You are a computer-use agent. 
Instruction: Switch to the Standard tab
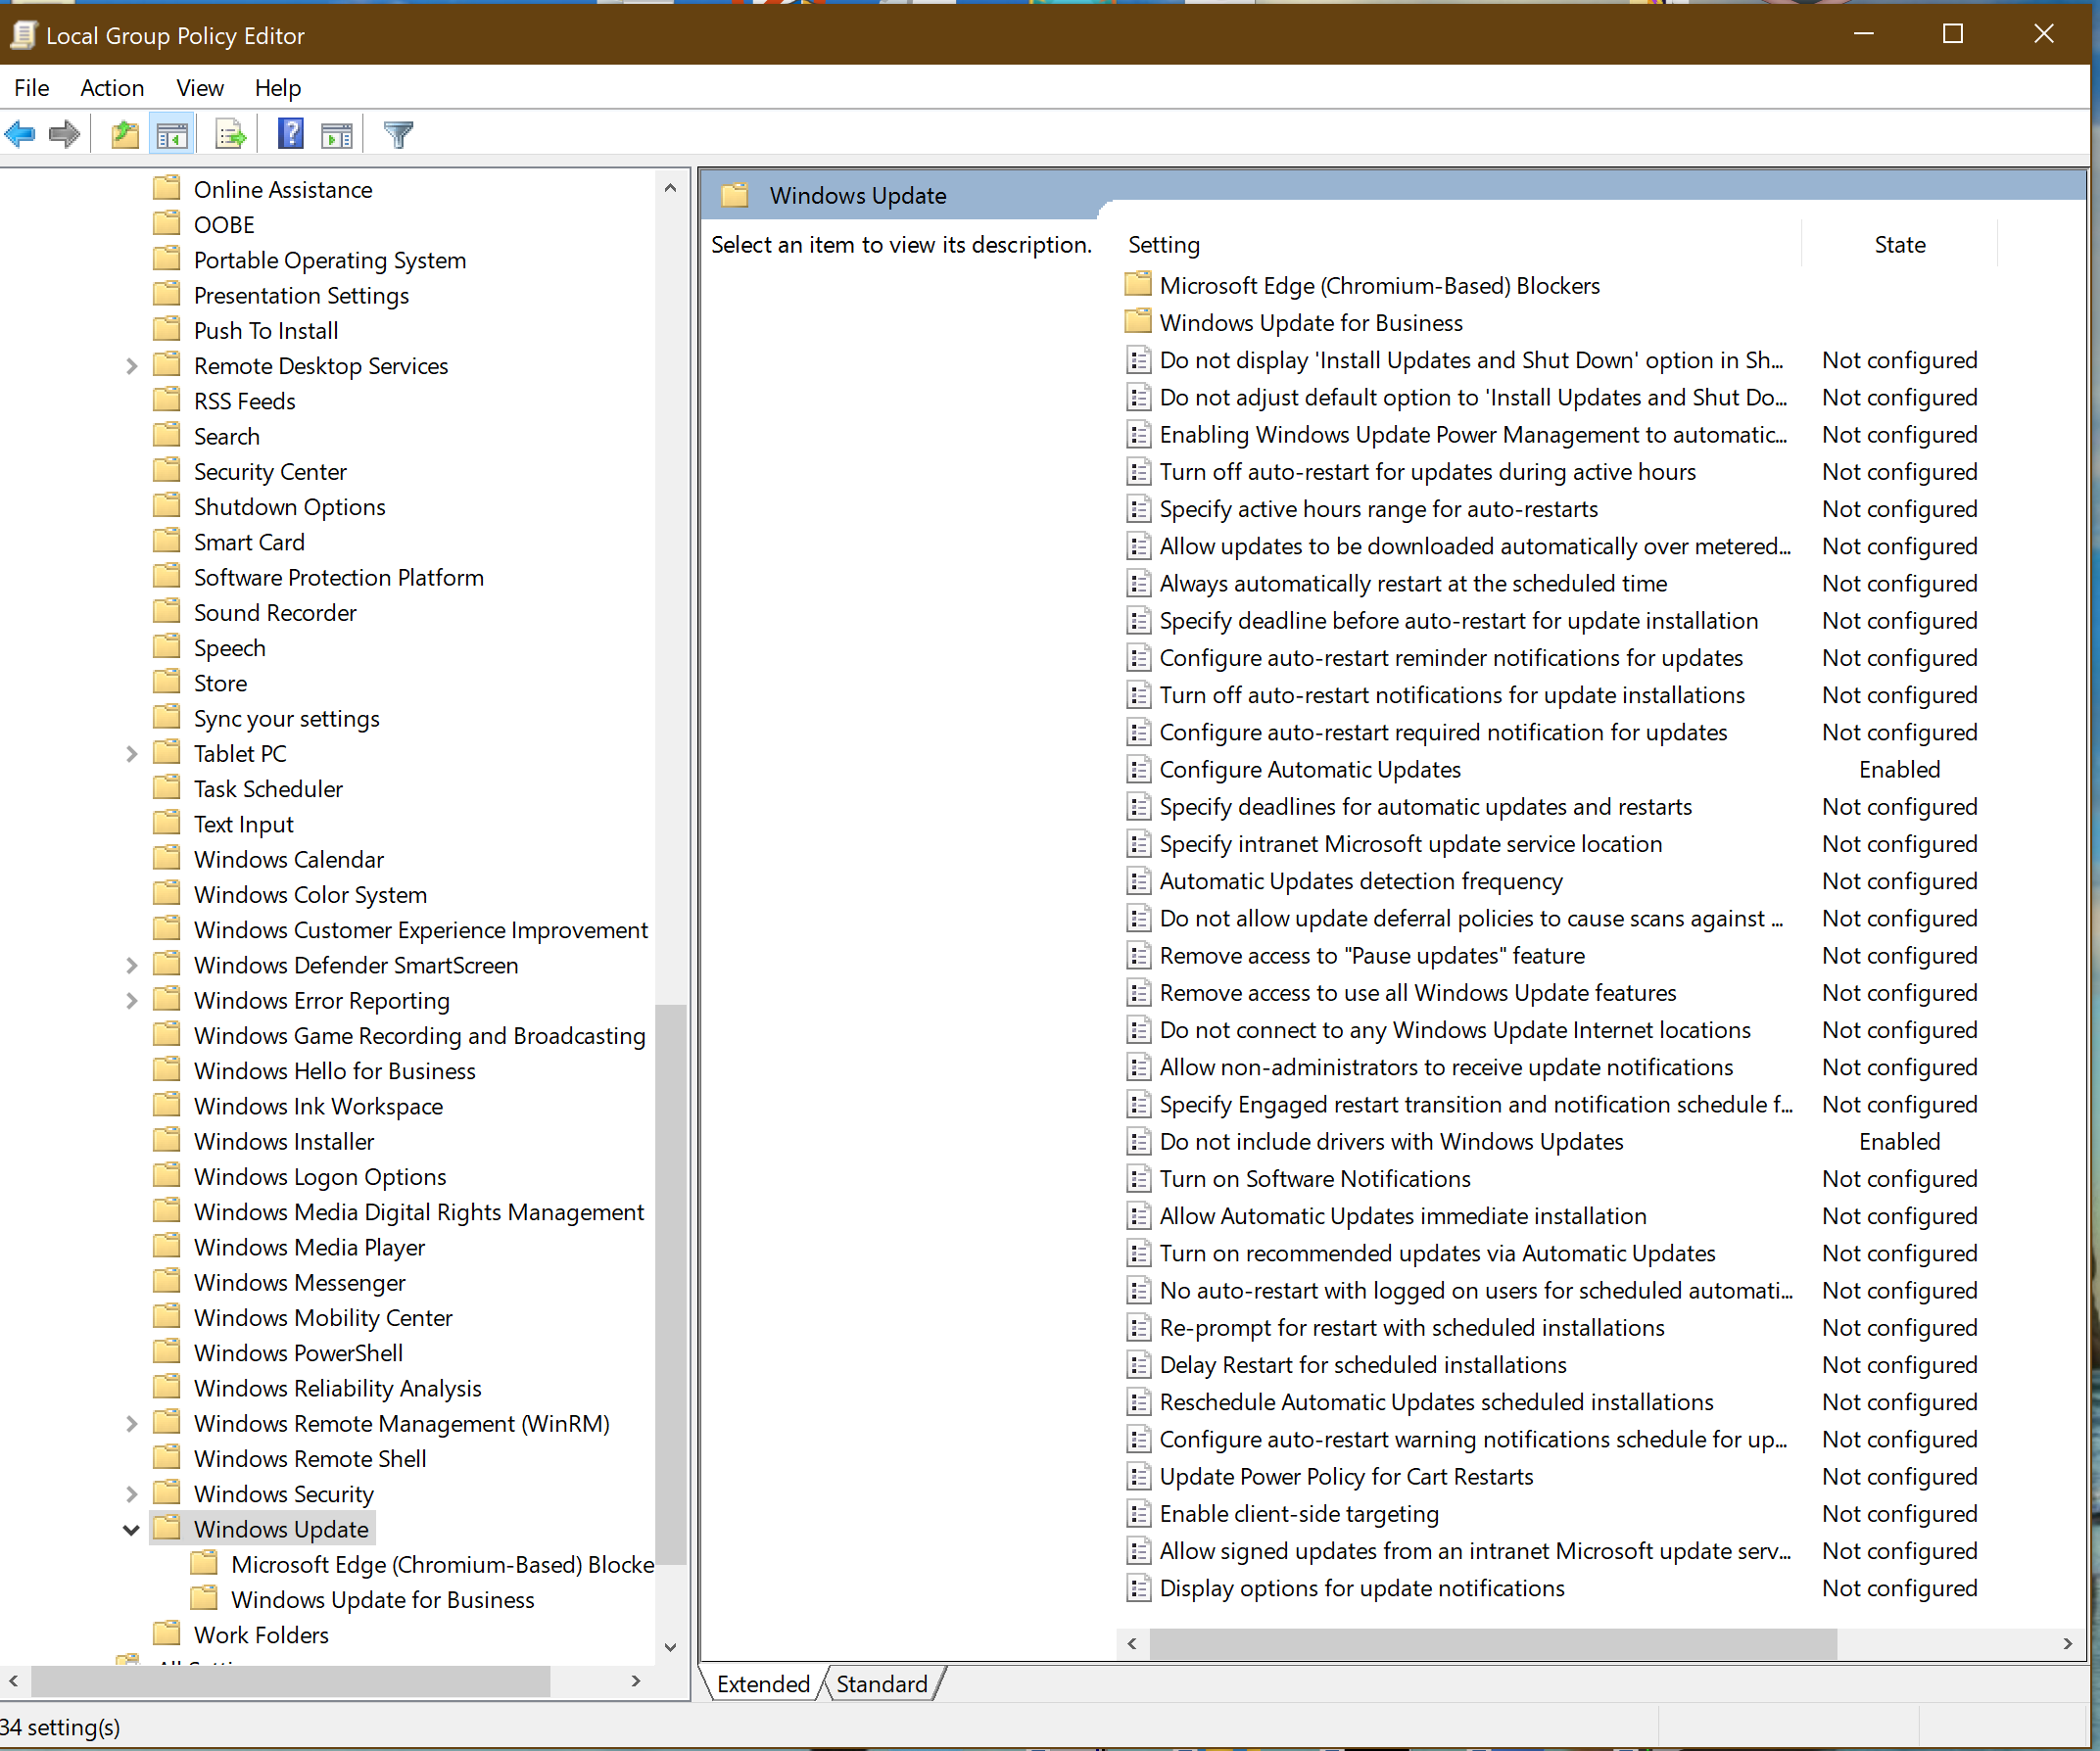[x=882, y=1684]
